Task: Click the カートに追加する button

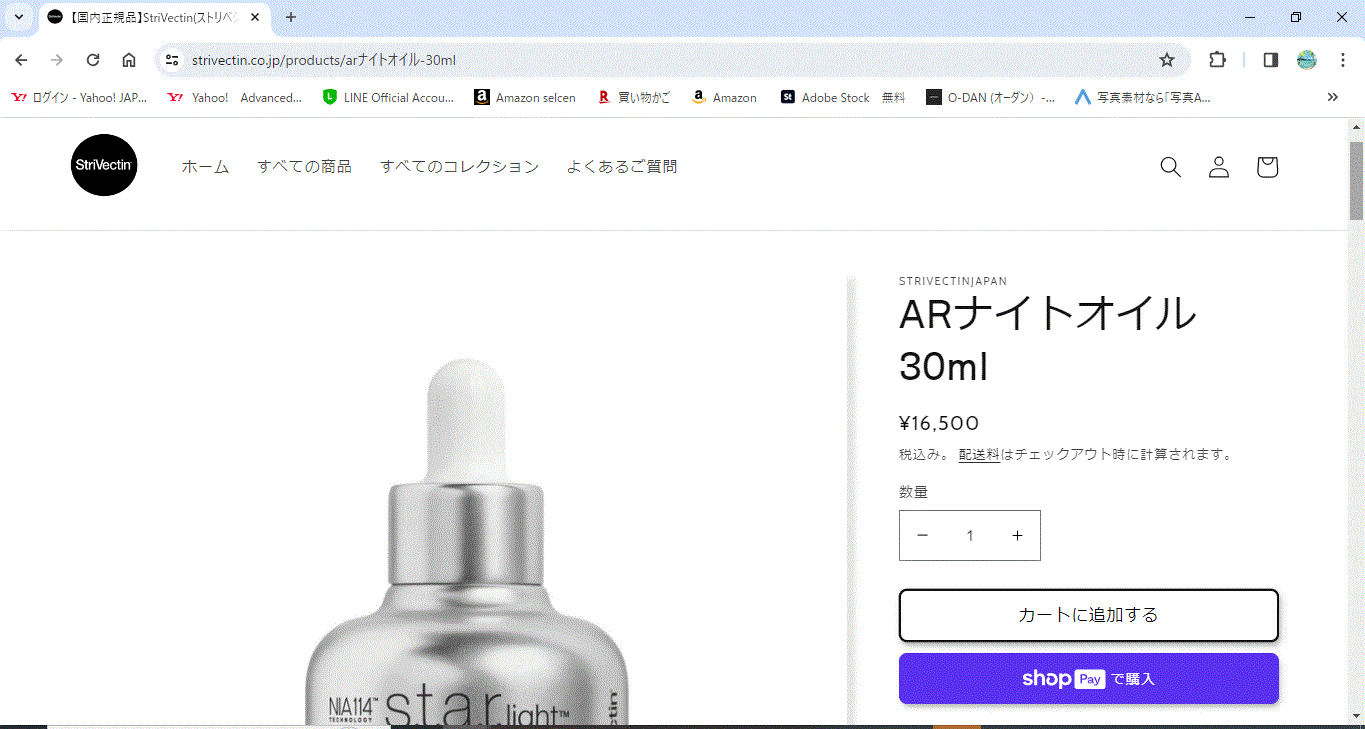Action: point(1088,615)
